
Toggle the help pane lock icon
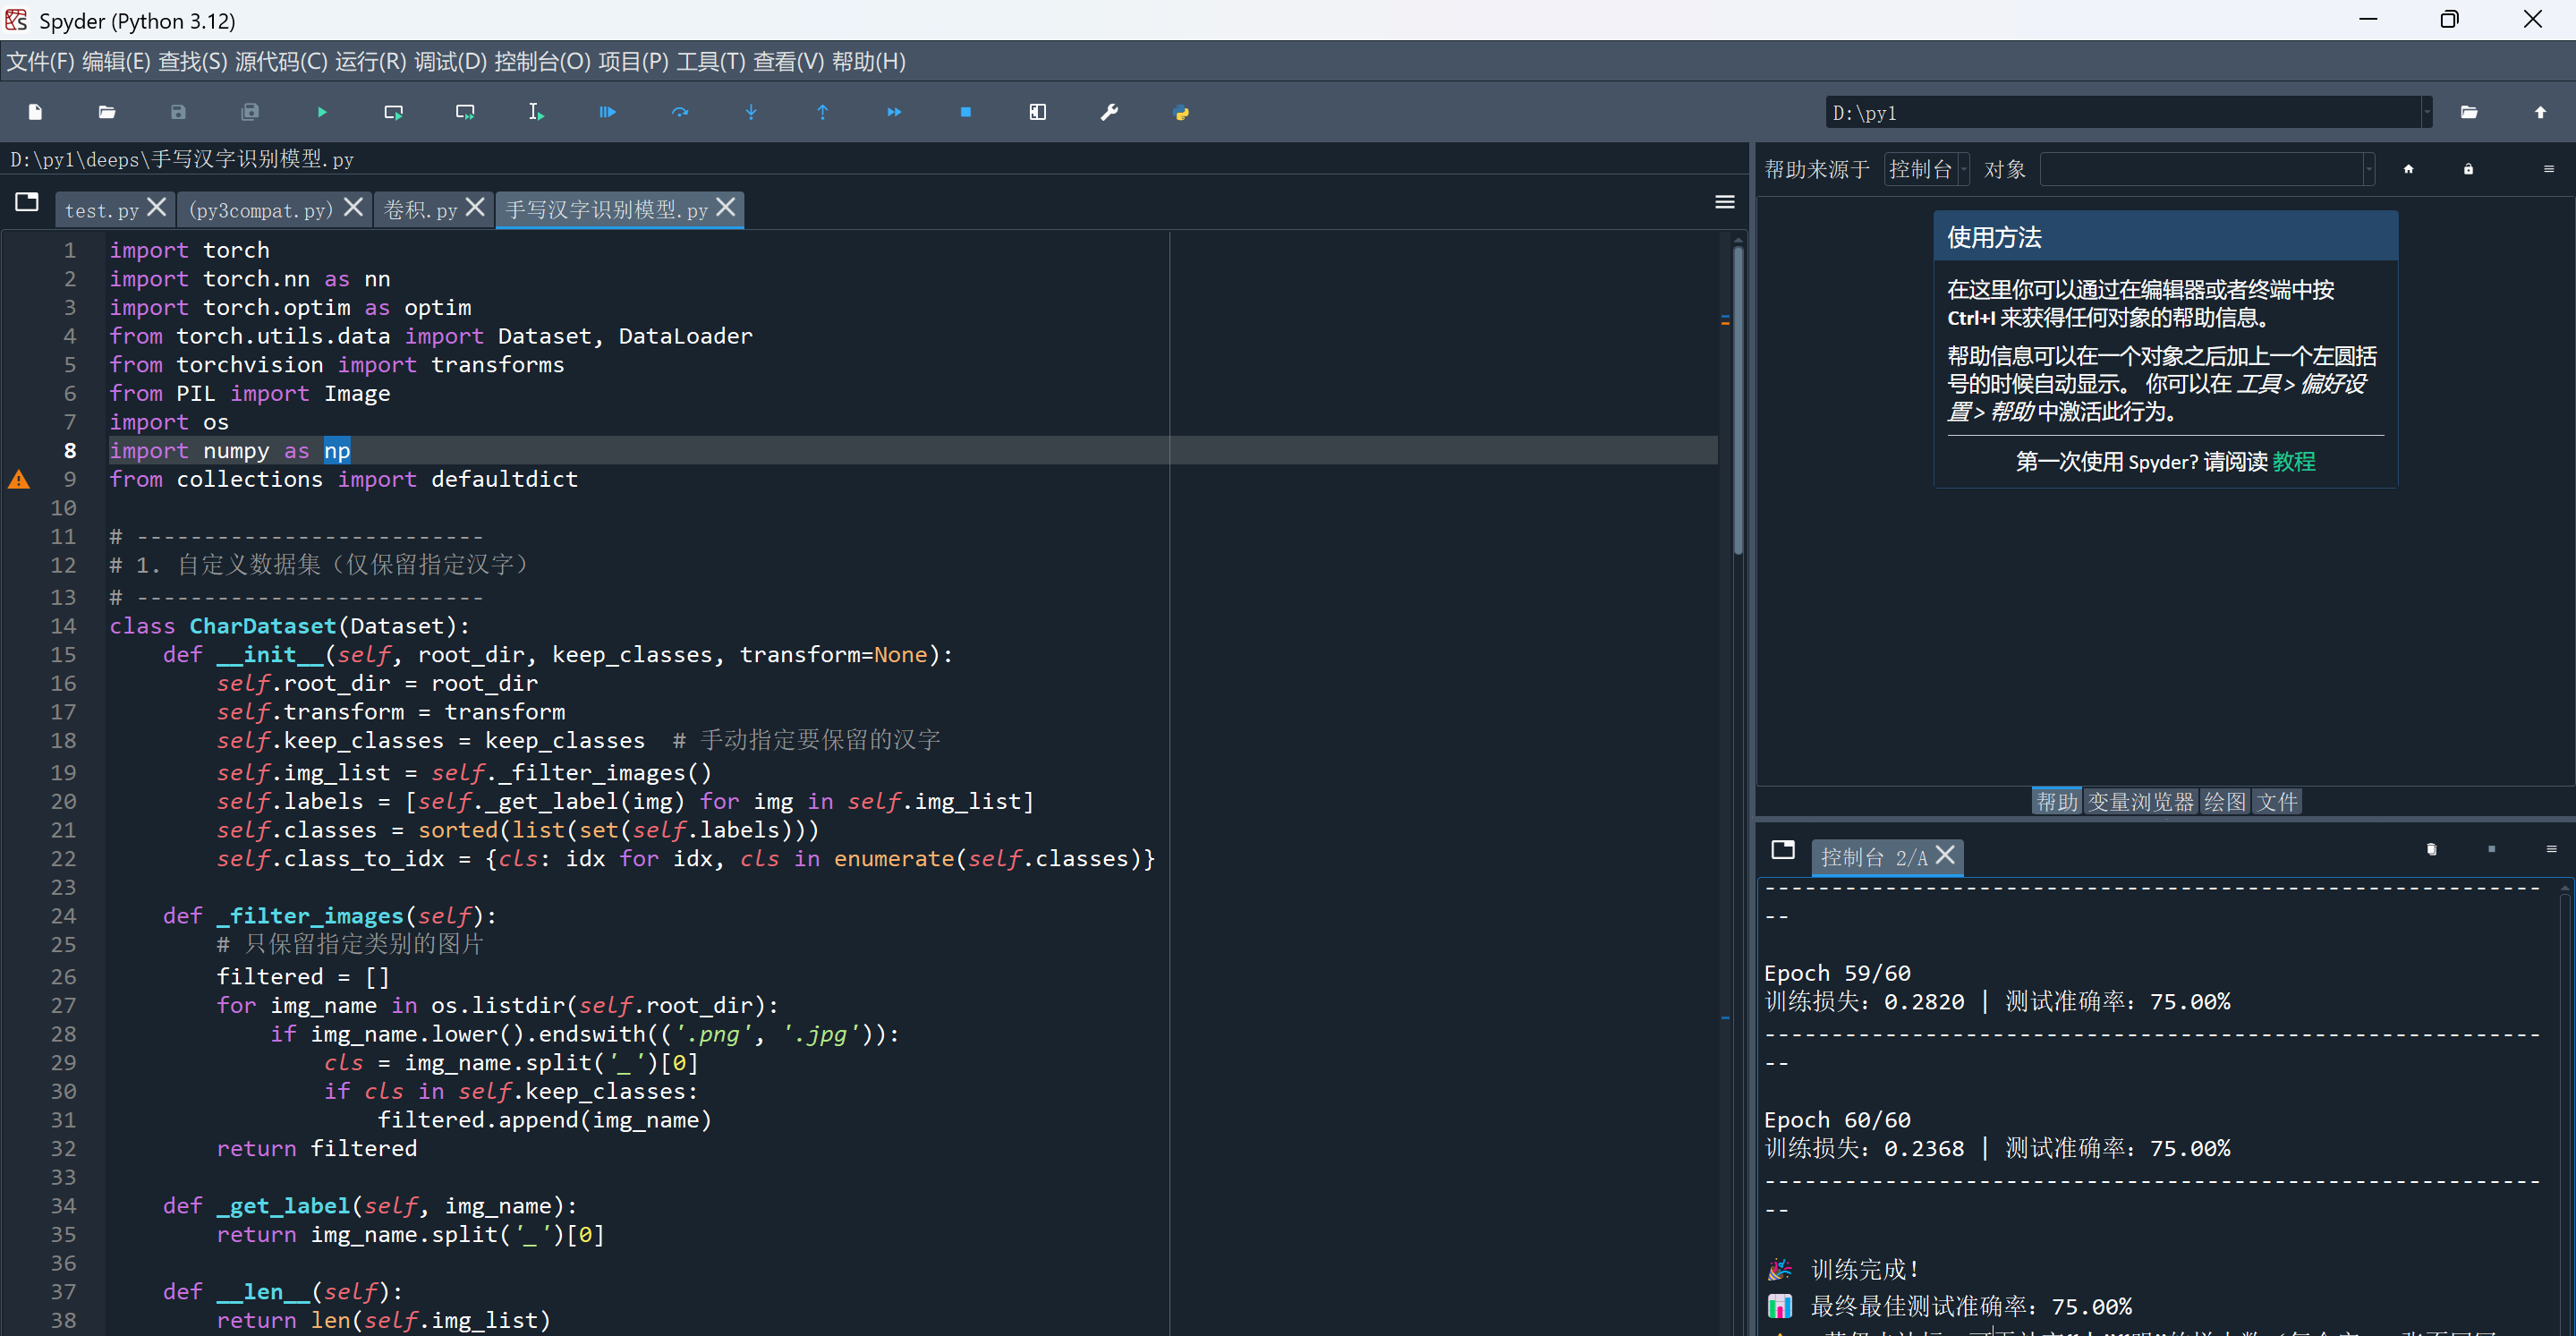[2468, 169]
